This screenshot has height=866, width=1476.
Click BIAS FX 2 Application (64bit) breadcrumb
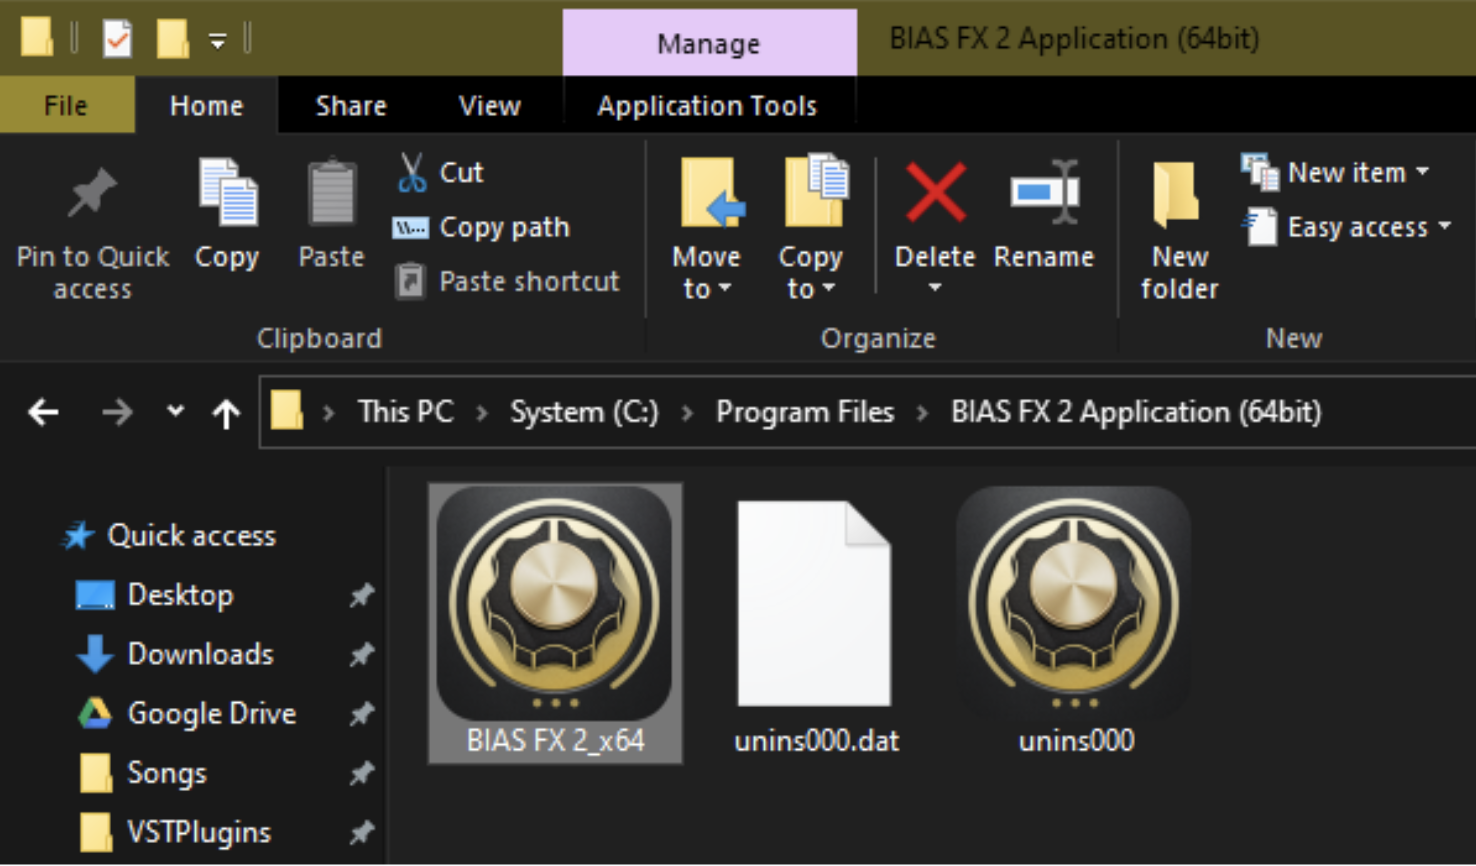pyautogui.click(x=1136, y=412)
